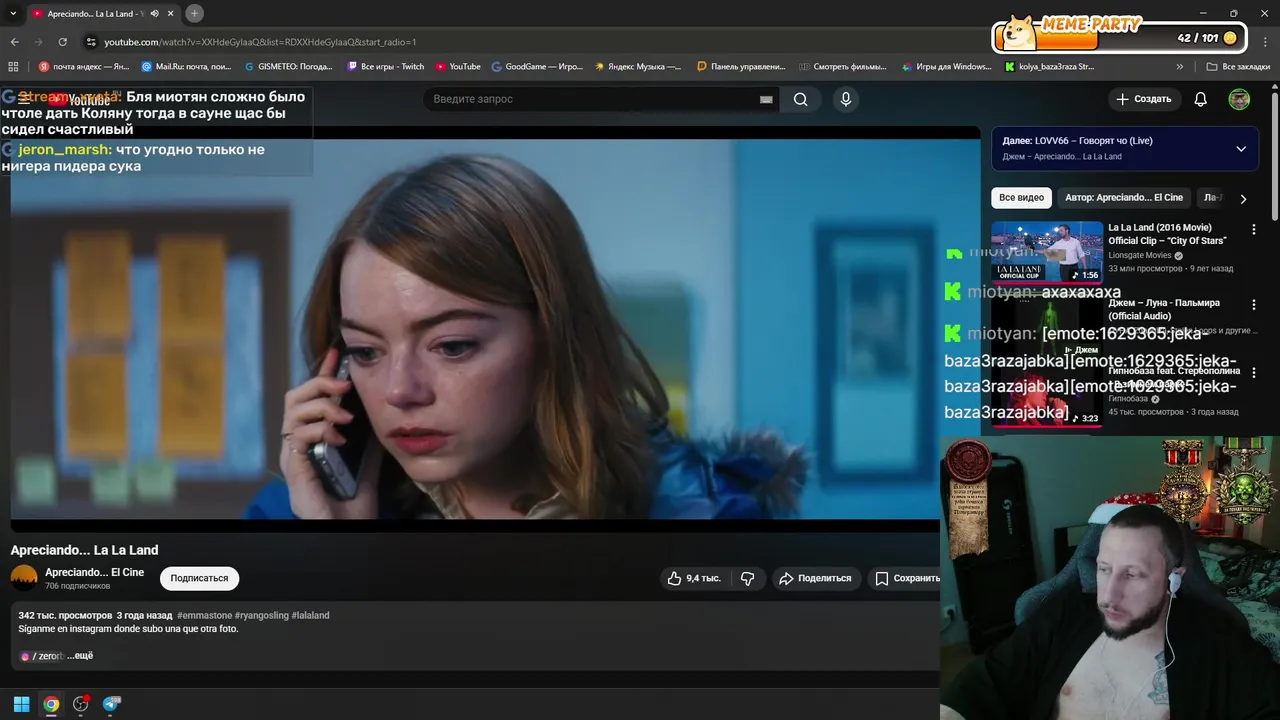The width and height of the screenshot is (1280, 720).
Task: Open a new browser tab with plus
Action: (x=194, y=13)
